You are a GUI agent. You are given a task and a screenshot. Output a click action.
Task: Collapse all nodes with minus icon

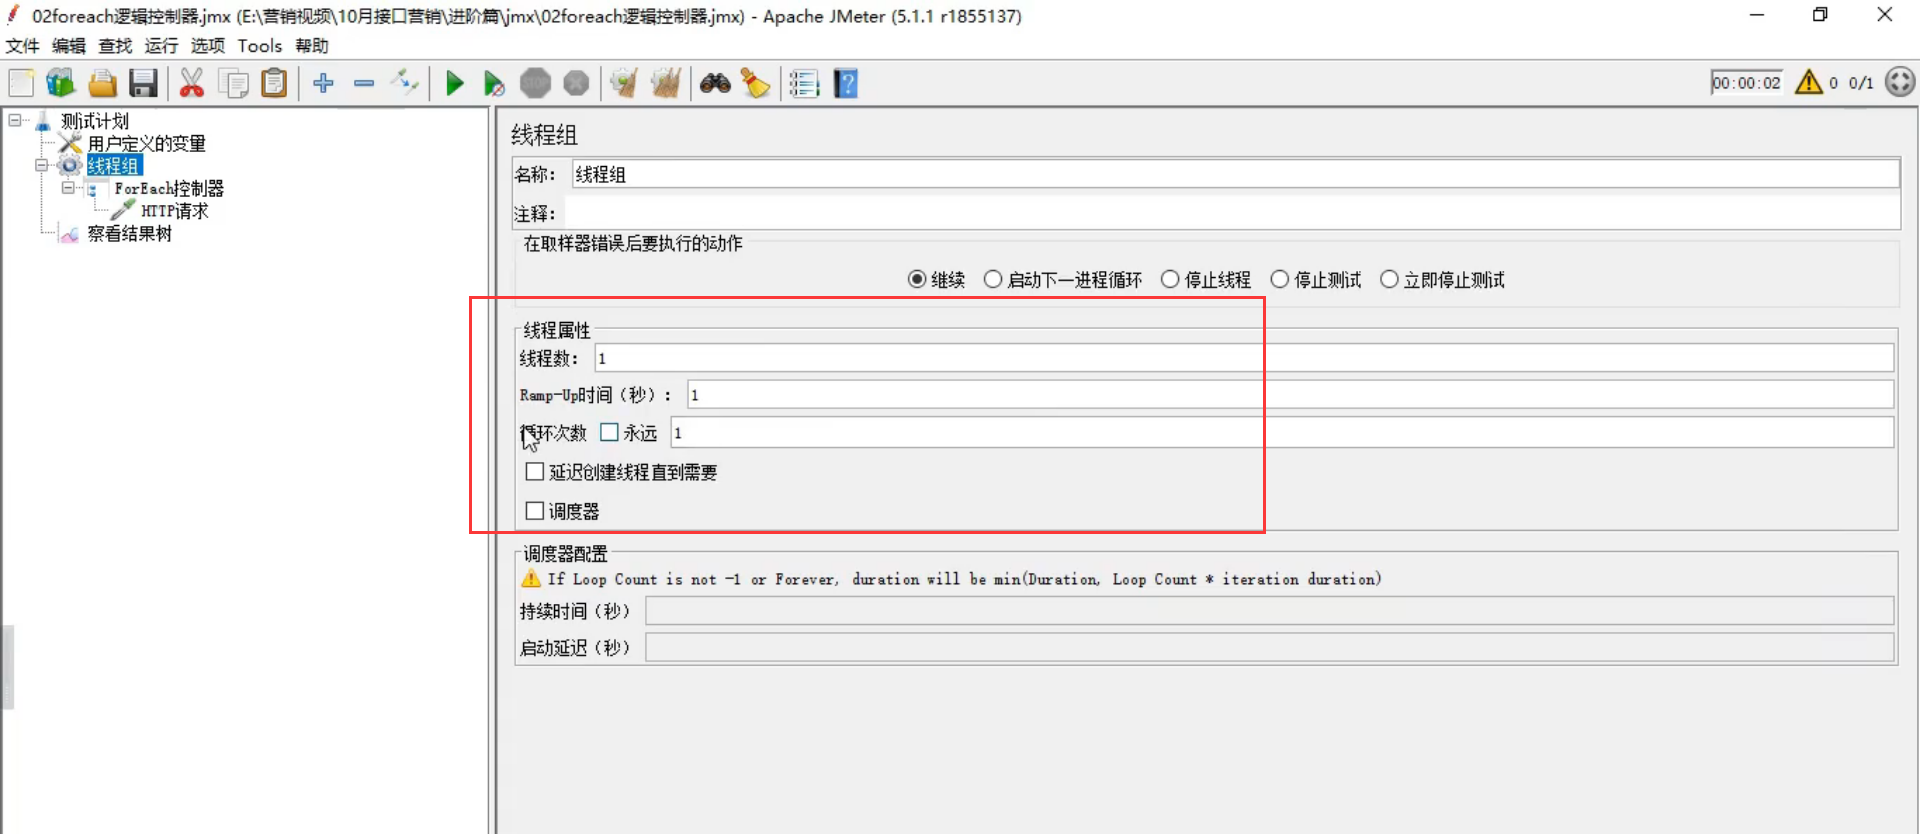364,83
